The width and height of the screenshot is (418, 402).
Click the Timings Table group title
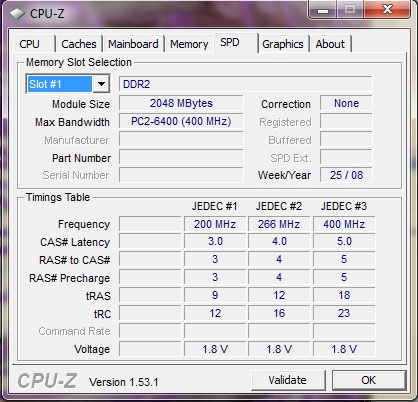pyautogui.click(x=58, y=197)
